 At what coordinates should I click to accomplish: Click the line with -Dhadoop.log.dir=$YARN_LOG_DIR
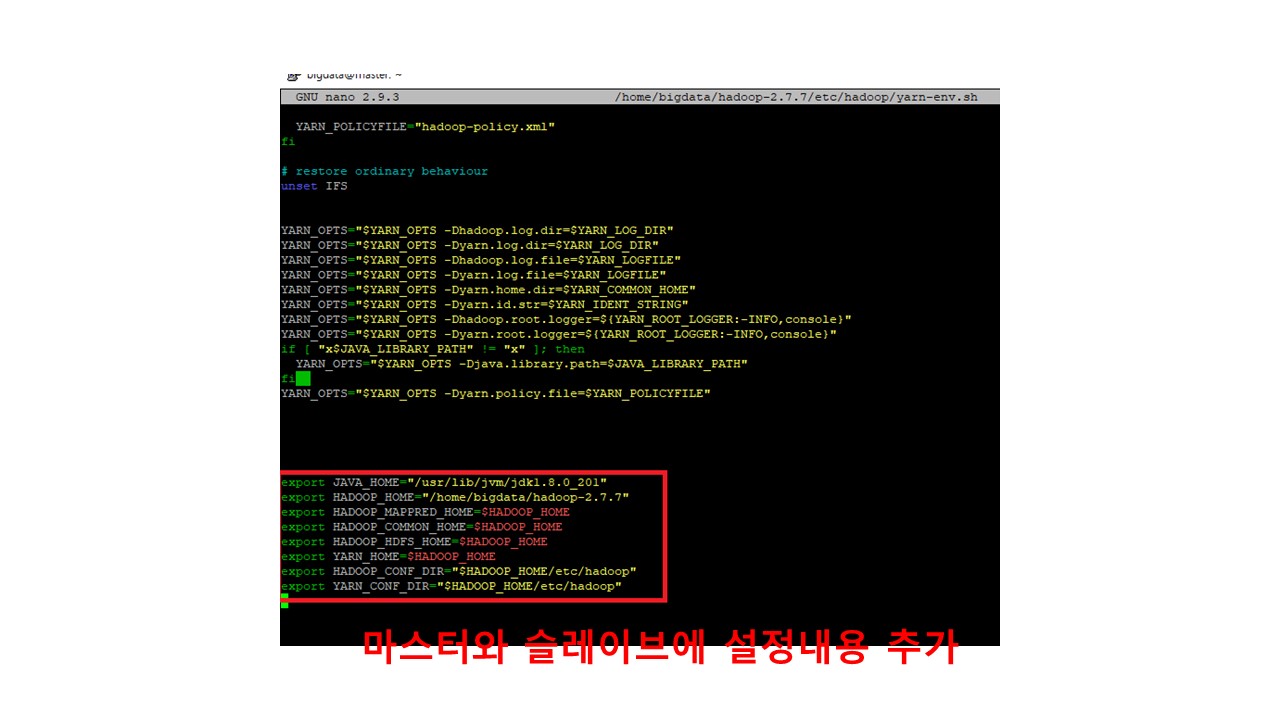(477, 230)
